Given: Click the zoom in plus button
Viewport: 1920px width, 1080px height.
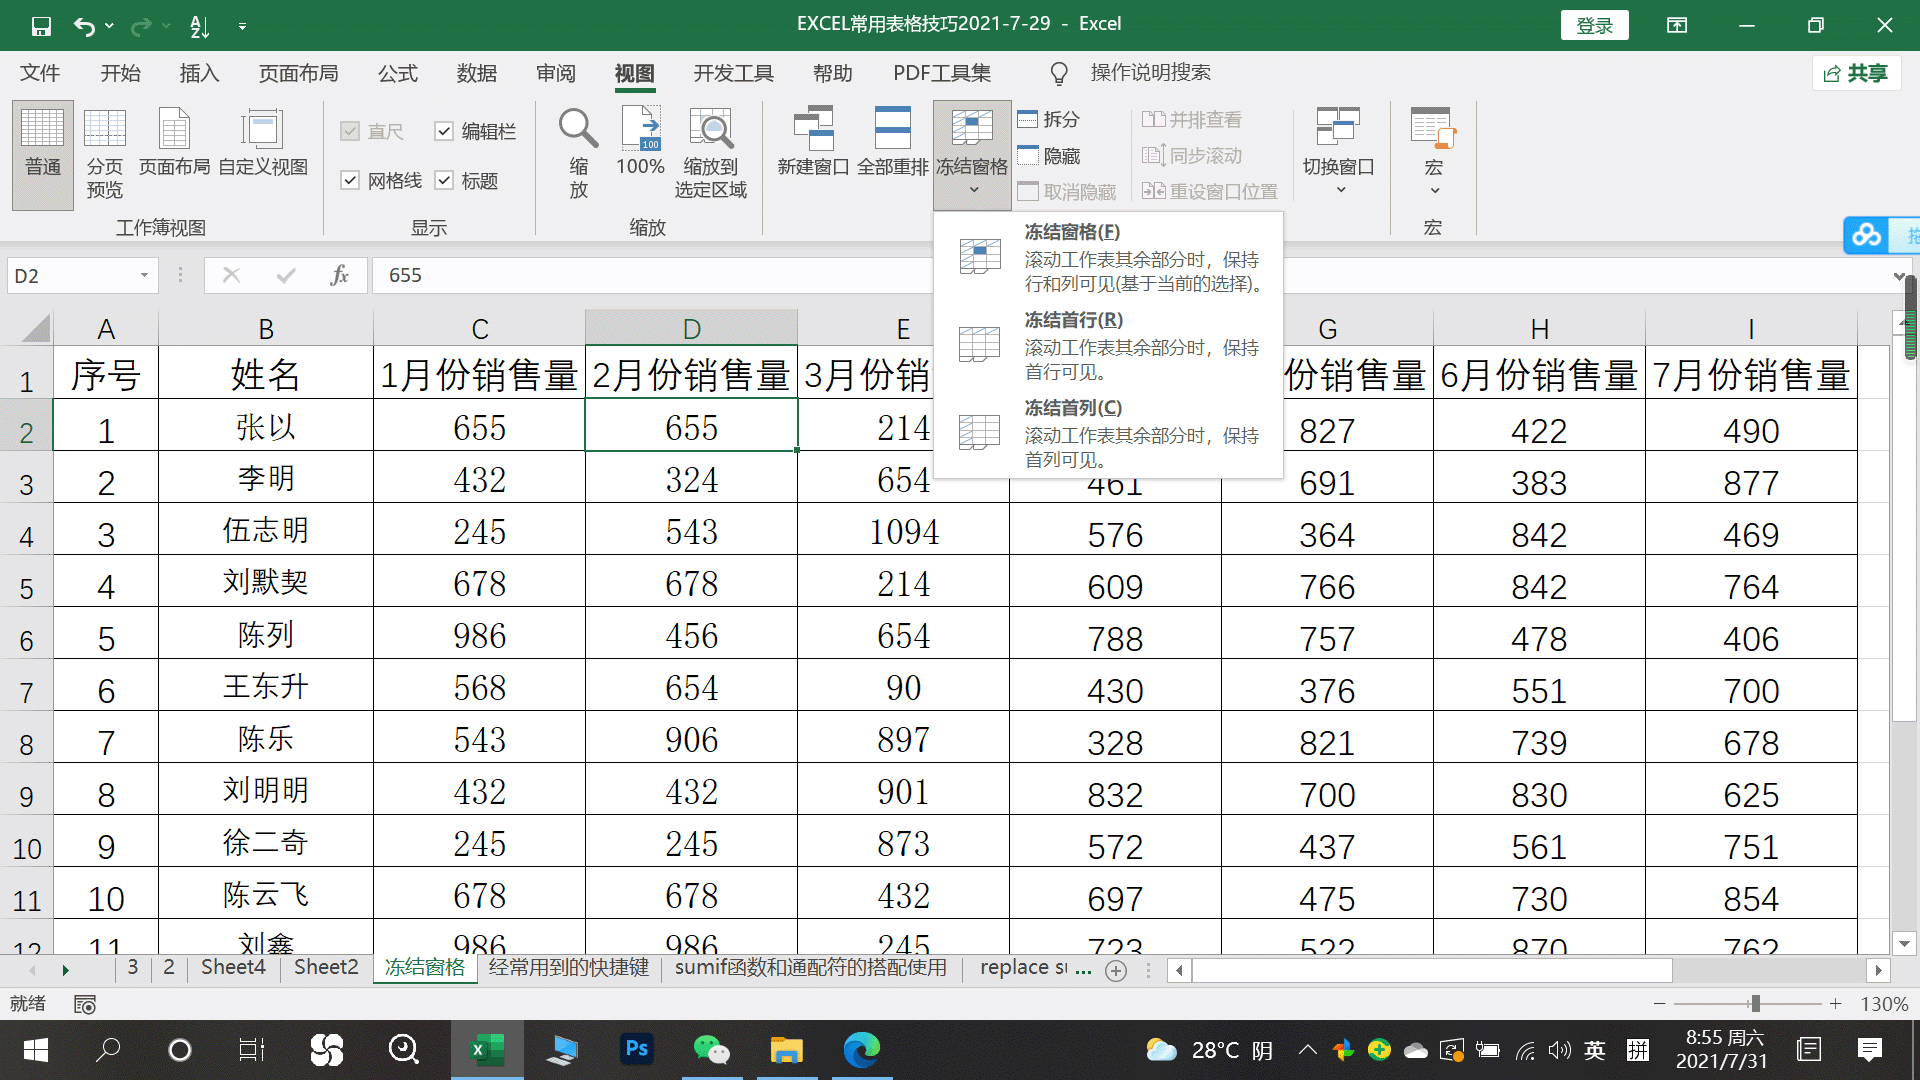Looking at the screenshot, I should tap(1835, 1004).
